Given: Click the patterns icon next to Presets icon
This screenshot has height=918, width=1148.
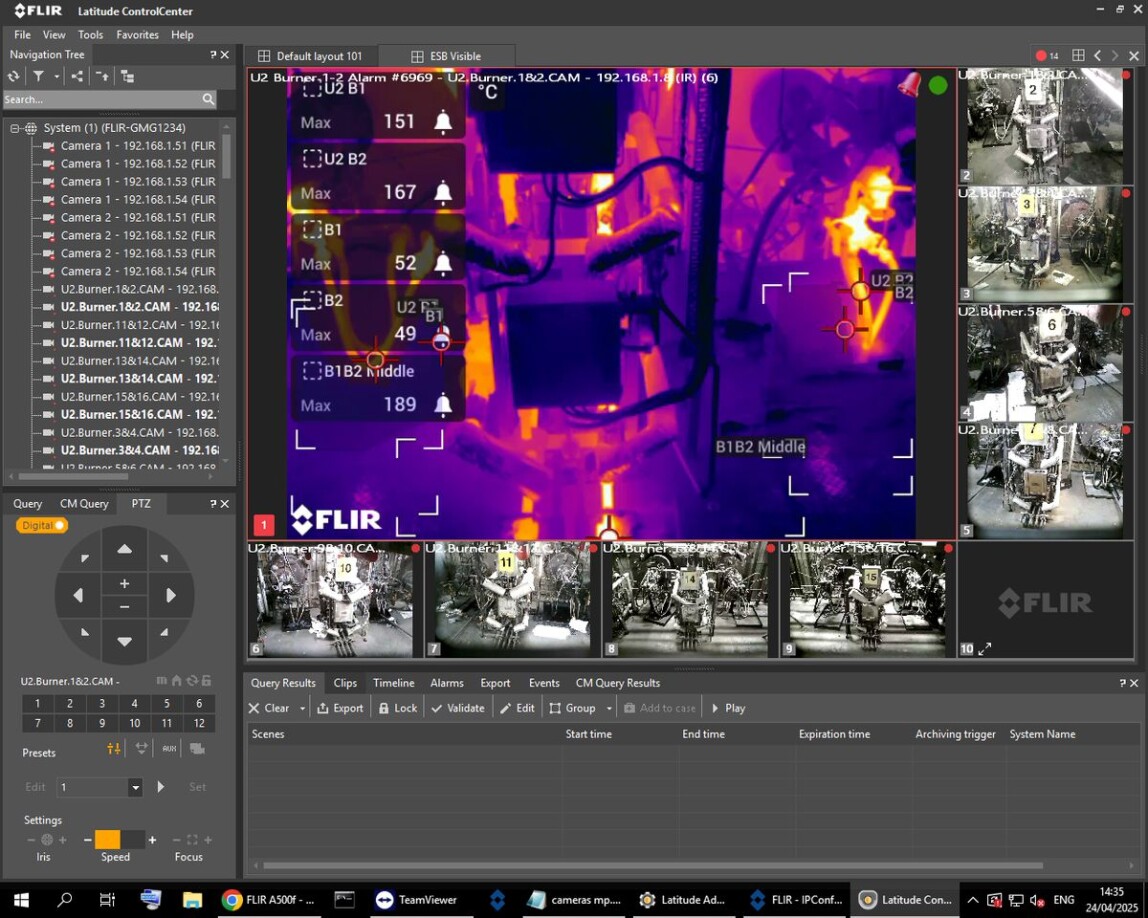Looking at the screenshot, I should click(141, 748).
